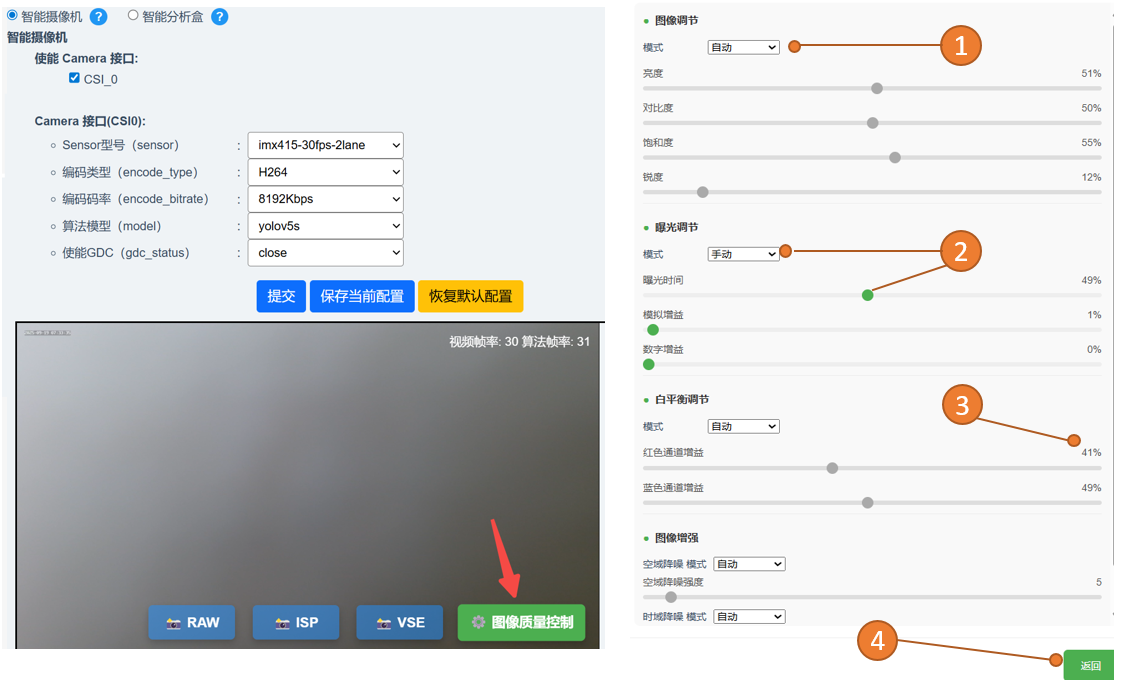
Task: Click the 锐度 value 12%
Action: pos(1091,177)
